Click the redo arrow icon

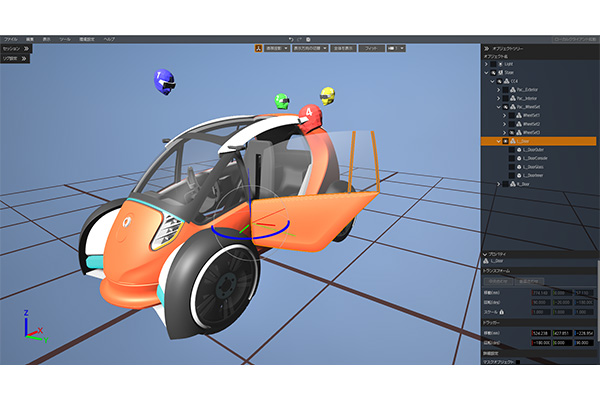(299, 39)
